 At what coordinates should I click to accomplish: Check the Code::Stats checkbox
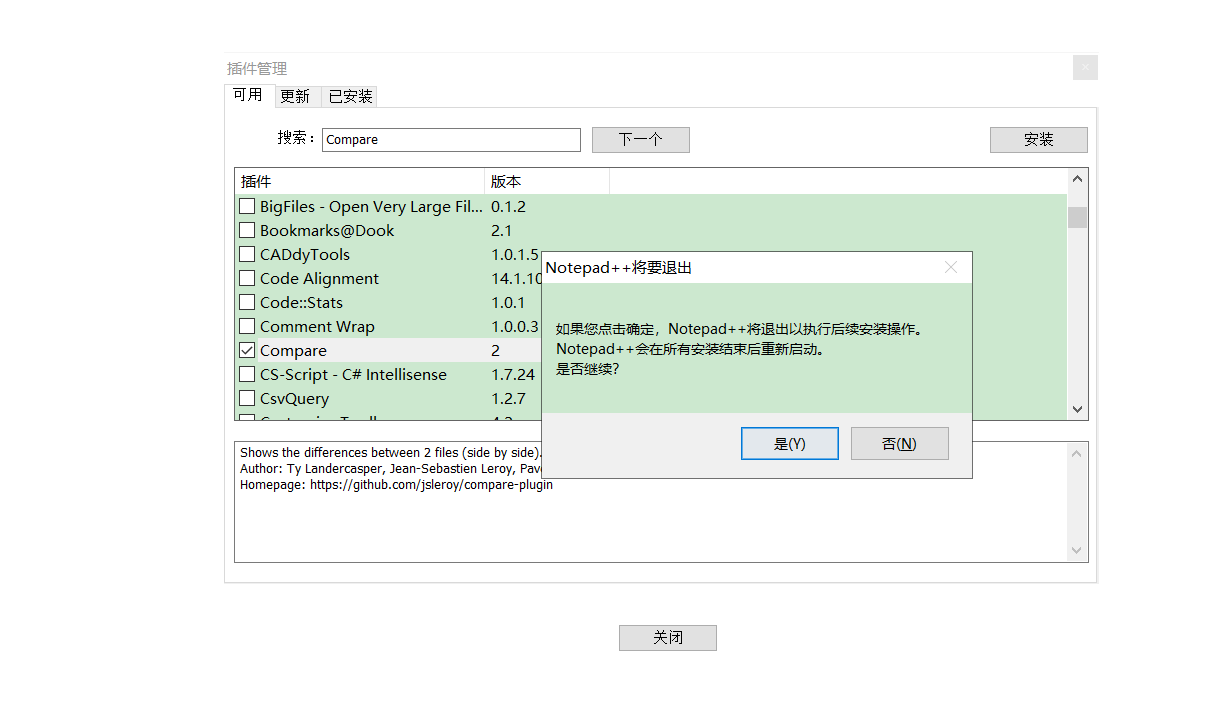[247, 303]
